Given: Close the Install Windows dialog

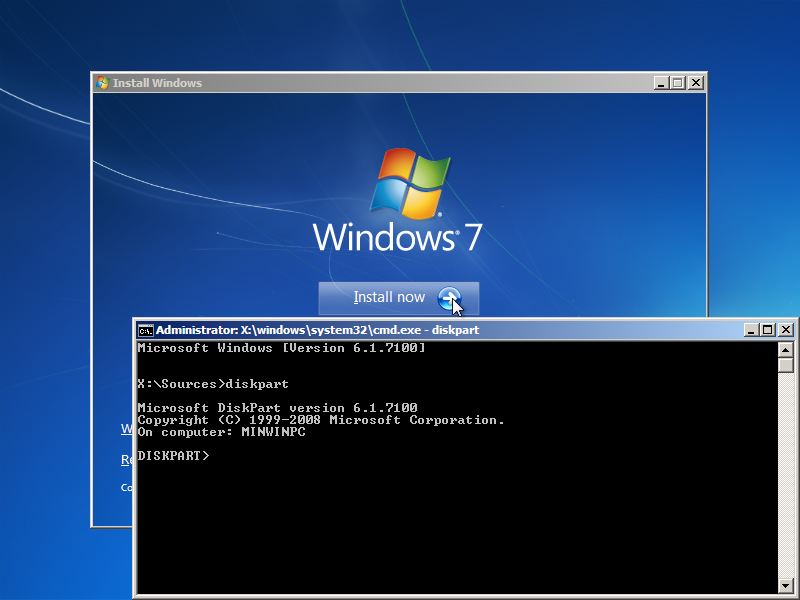Looking at the screenshot, I should [696, 83].
